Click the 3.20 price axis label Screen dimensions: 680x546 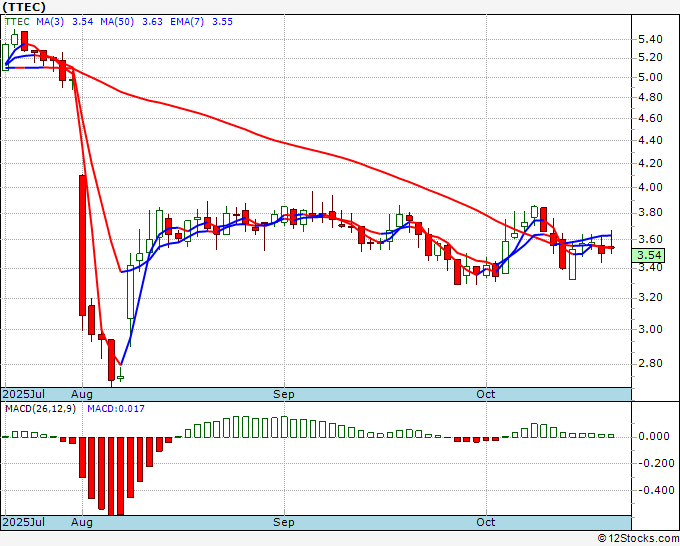coord(650,298)
